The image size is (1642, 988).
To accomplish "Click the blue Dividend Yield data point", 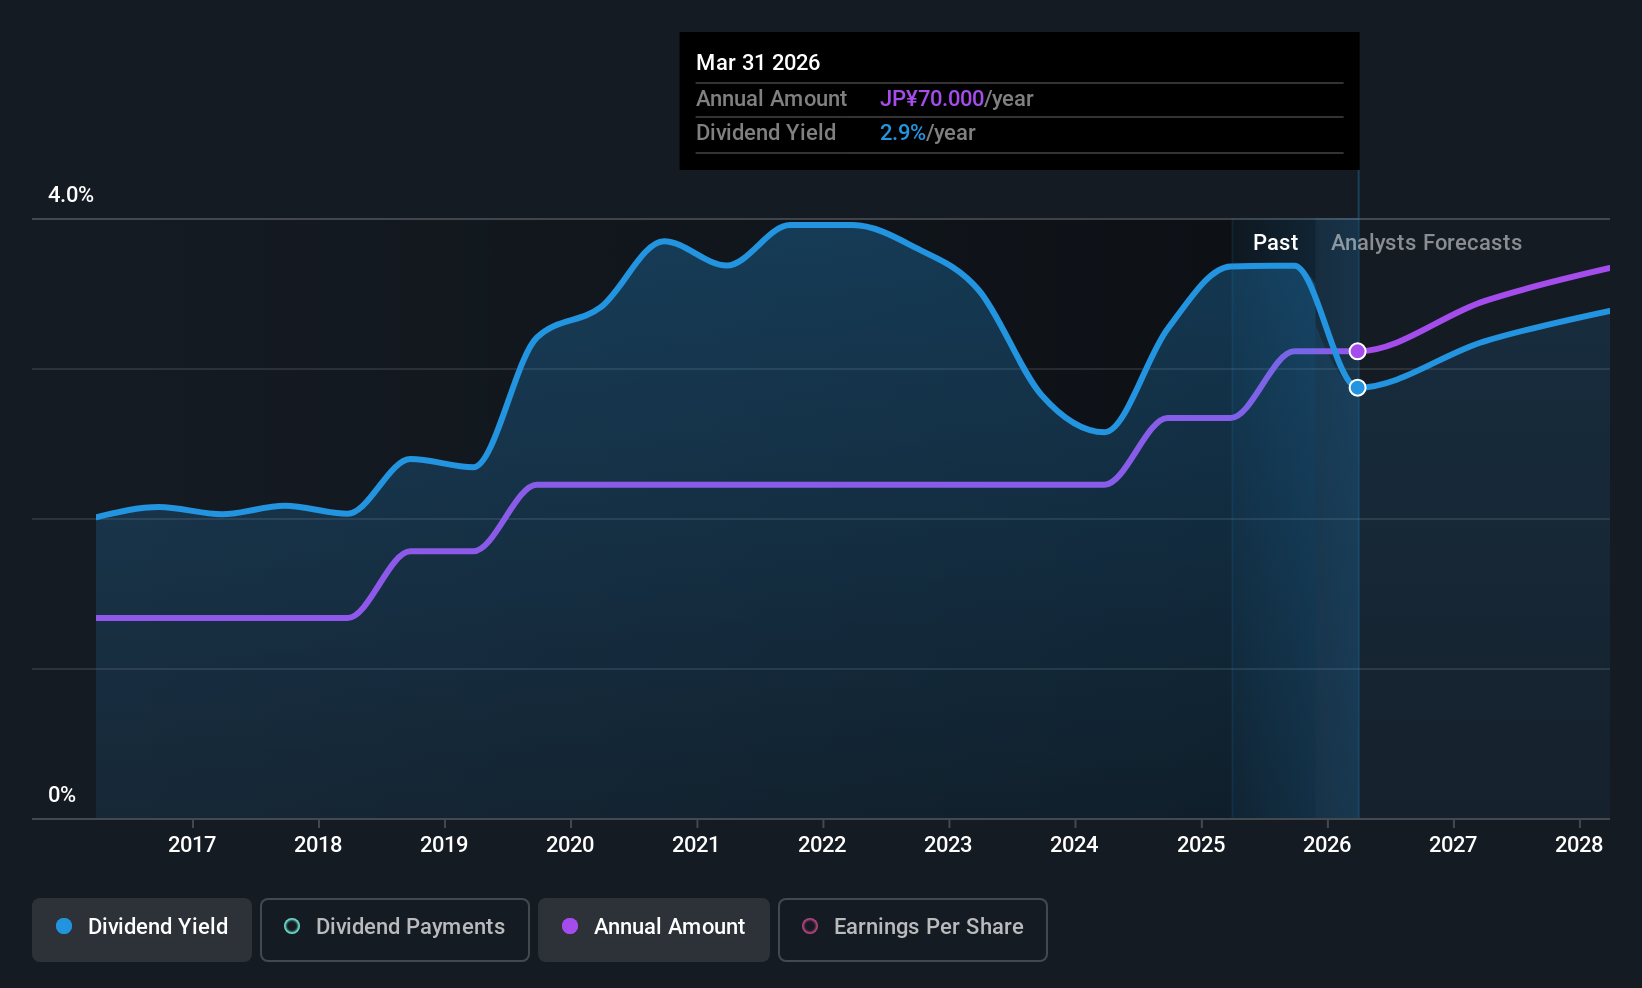I will (x=1357, y=387).
